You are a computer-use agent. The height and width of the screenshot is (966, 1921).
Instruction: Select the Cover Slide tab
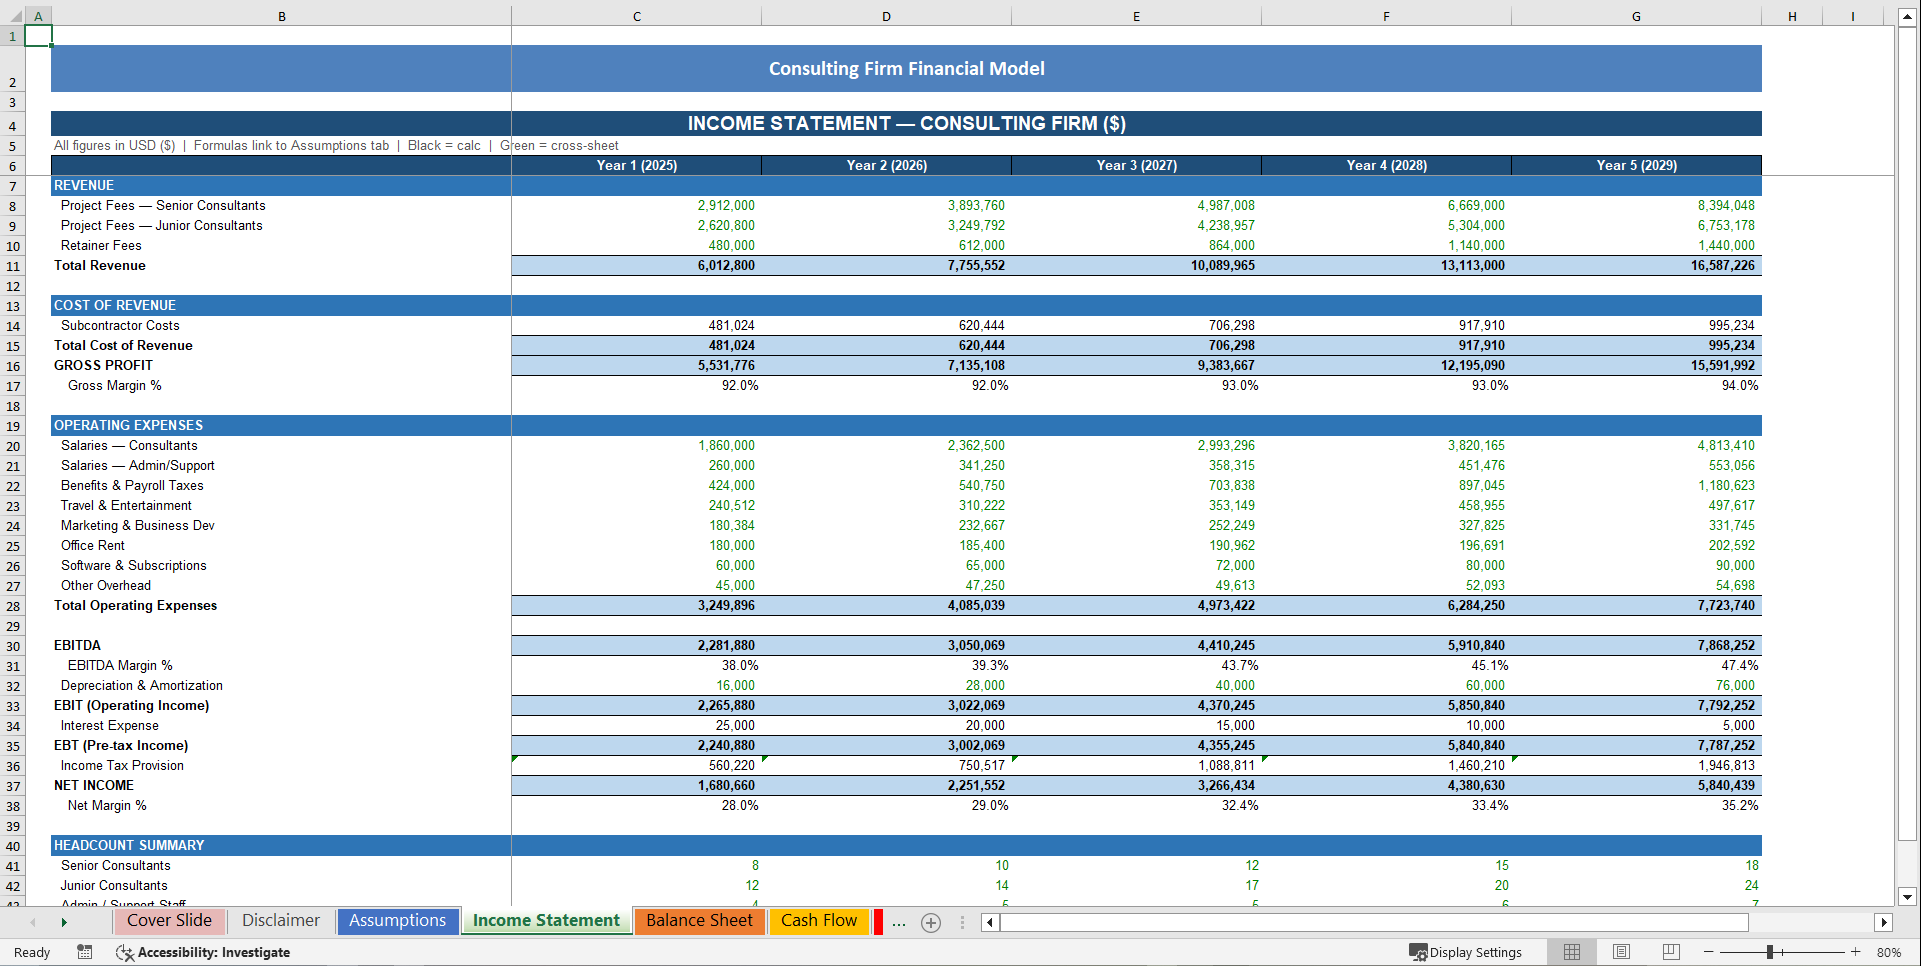[x=169, y=921]
